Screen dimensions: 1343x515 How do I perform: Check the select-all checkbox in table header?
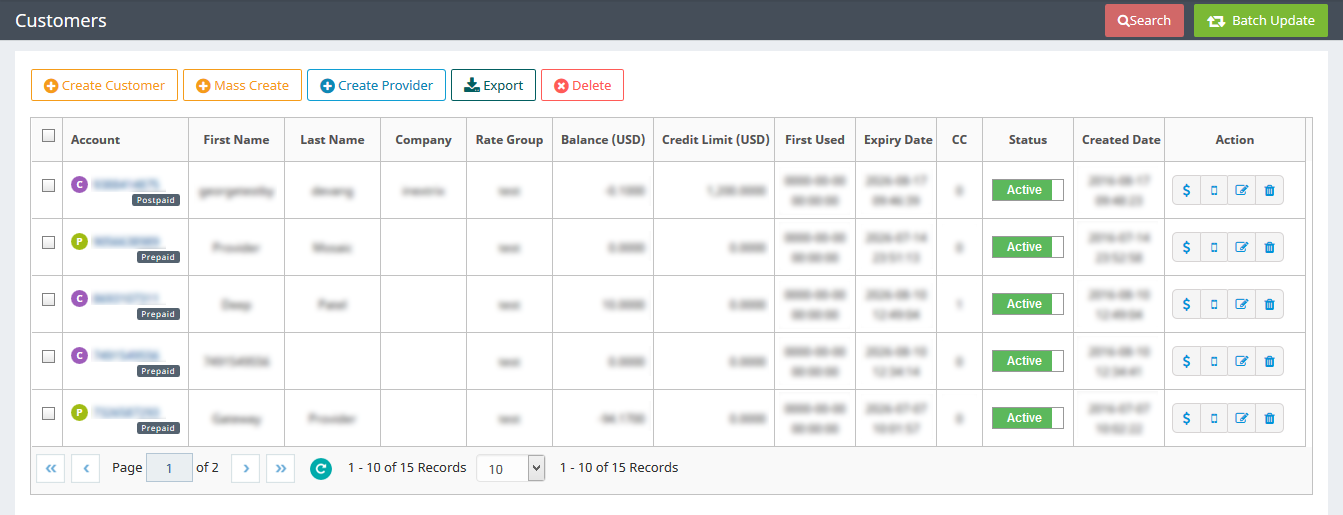click(48, 136)
